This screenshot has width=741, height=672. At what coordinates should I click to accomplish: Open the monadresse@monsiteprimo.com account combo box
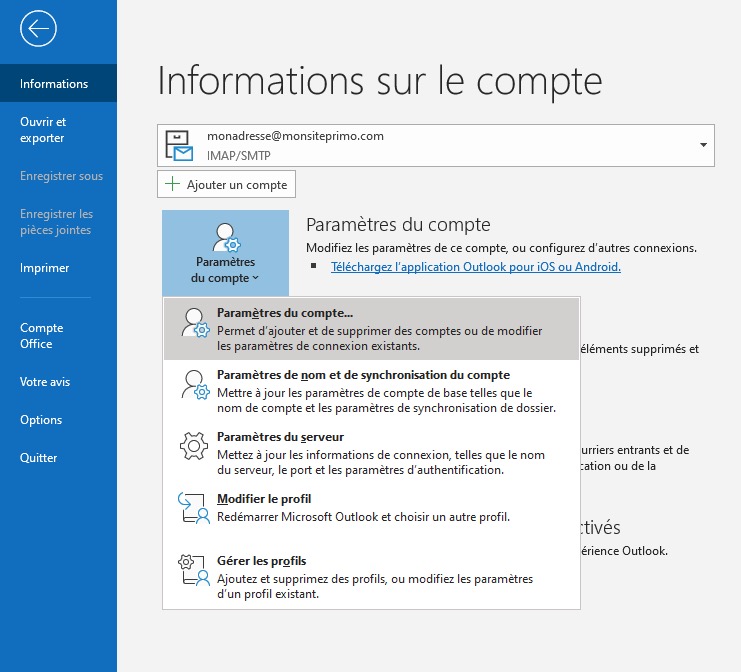435,145
